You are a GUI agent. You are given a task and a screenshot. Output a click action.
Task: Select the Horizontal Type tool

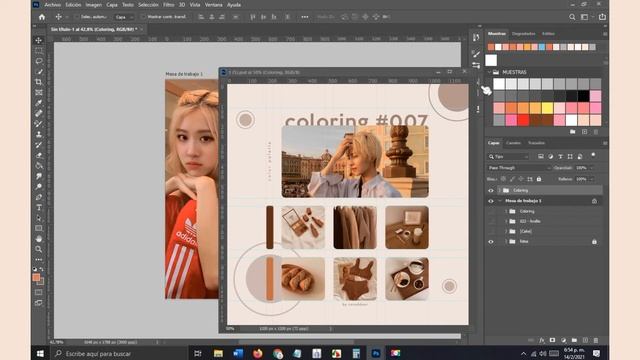click(39, 207)
